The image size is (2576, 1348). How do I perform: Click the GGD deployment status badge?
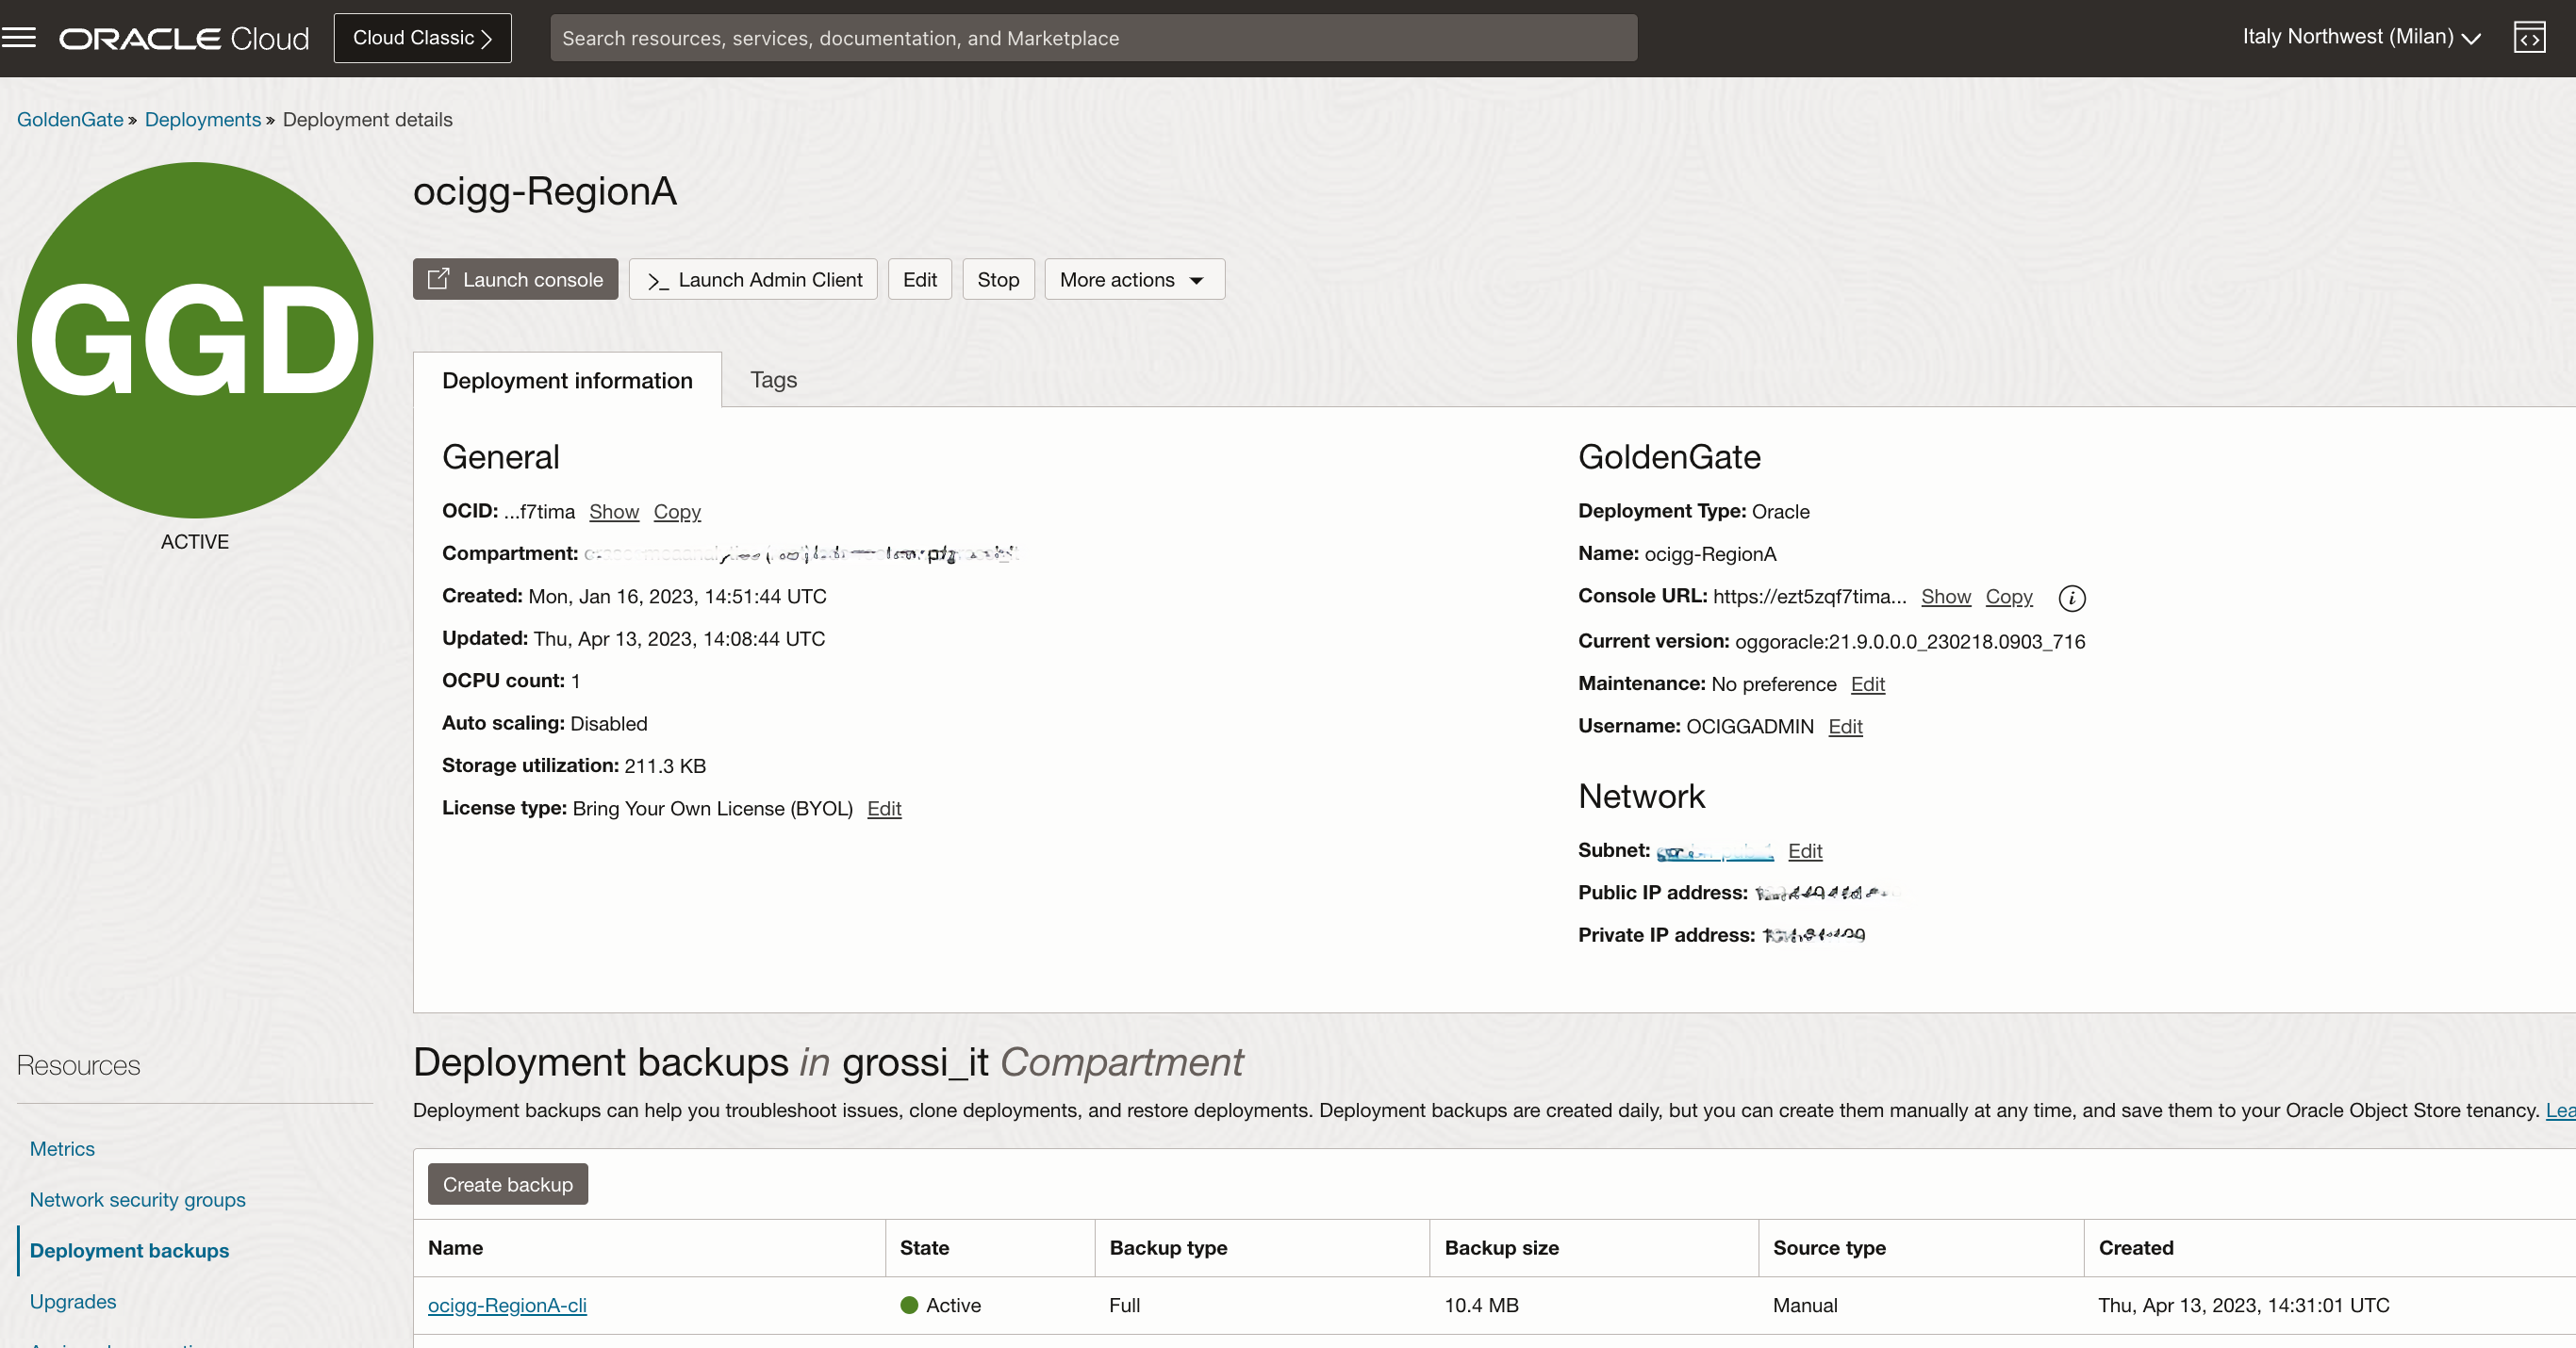tap(195, 340)
